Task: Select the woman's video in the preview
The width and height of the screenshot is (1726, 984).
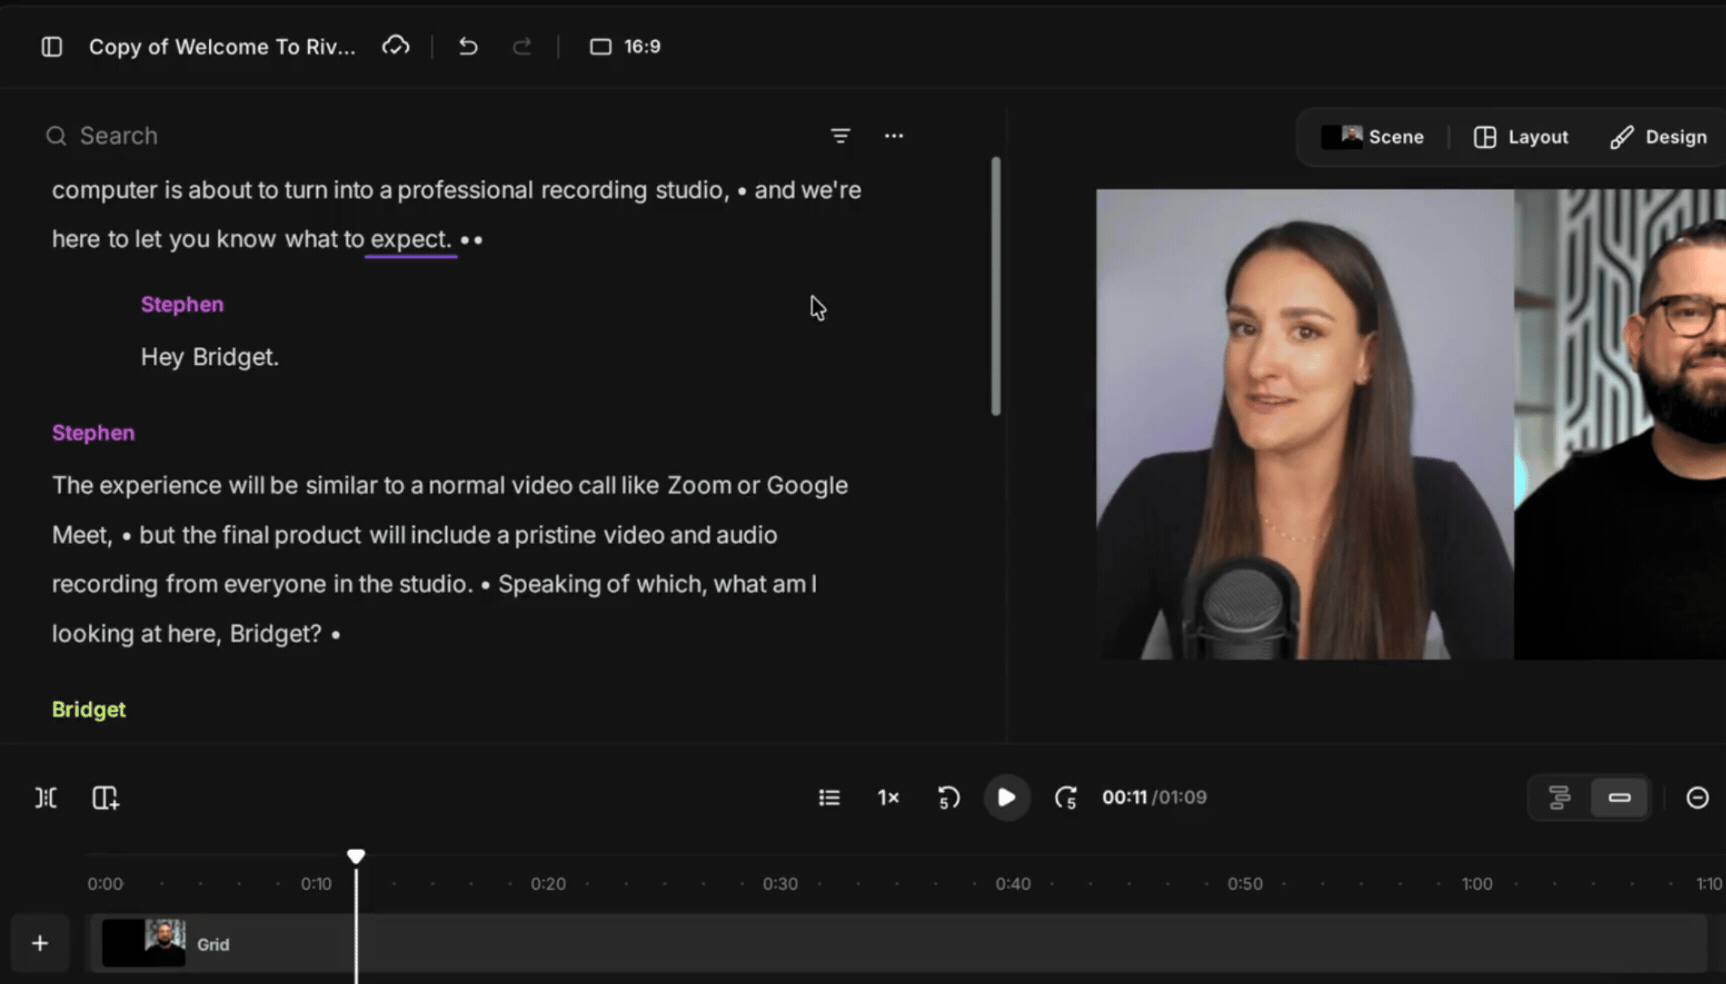Action: (x=1305, y=424)
